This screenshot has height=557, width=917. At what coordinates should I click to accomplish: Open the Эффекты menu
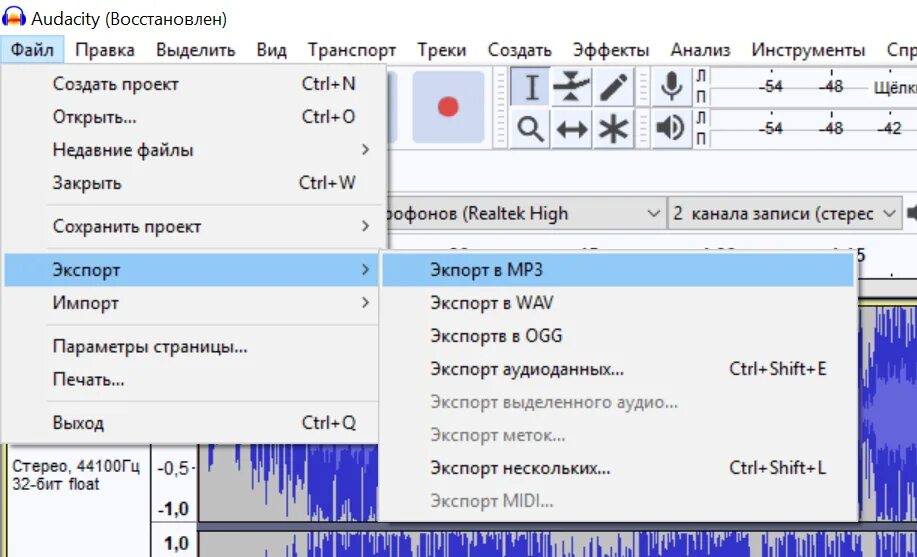coord(611,50)
